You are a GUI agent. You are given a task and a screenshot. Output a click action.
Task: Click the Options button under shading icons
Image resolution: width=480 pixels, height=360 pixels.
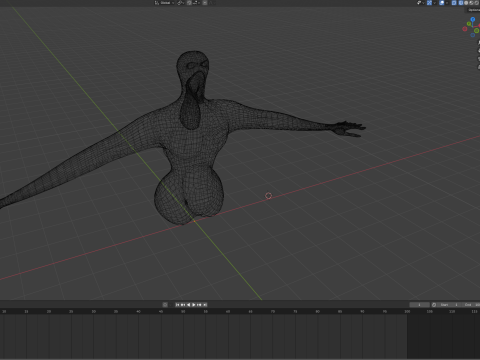tap(473, 10)
